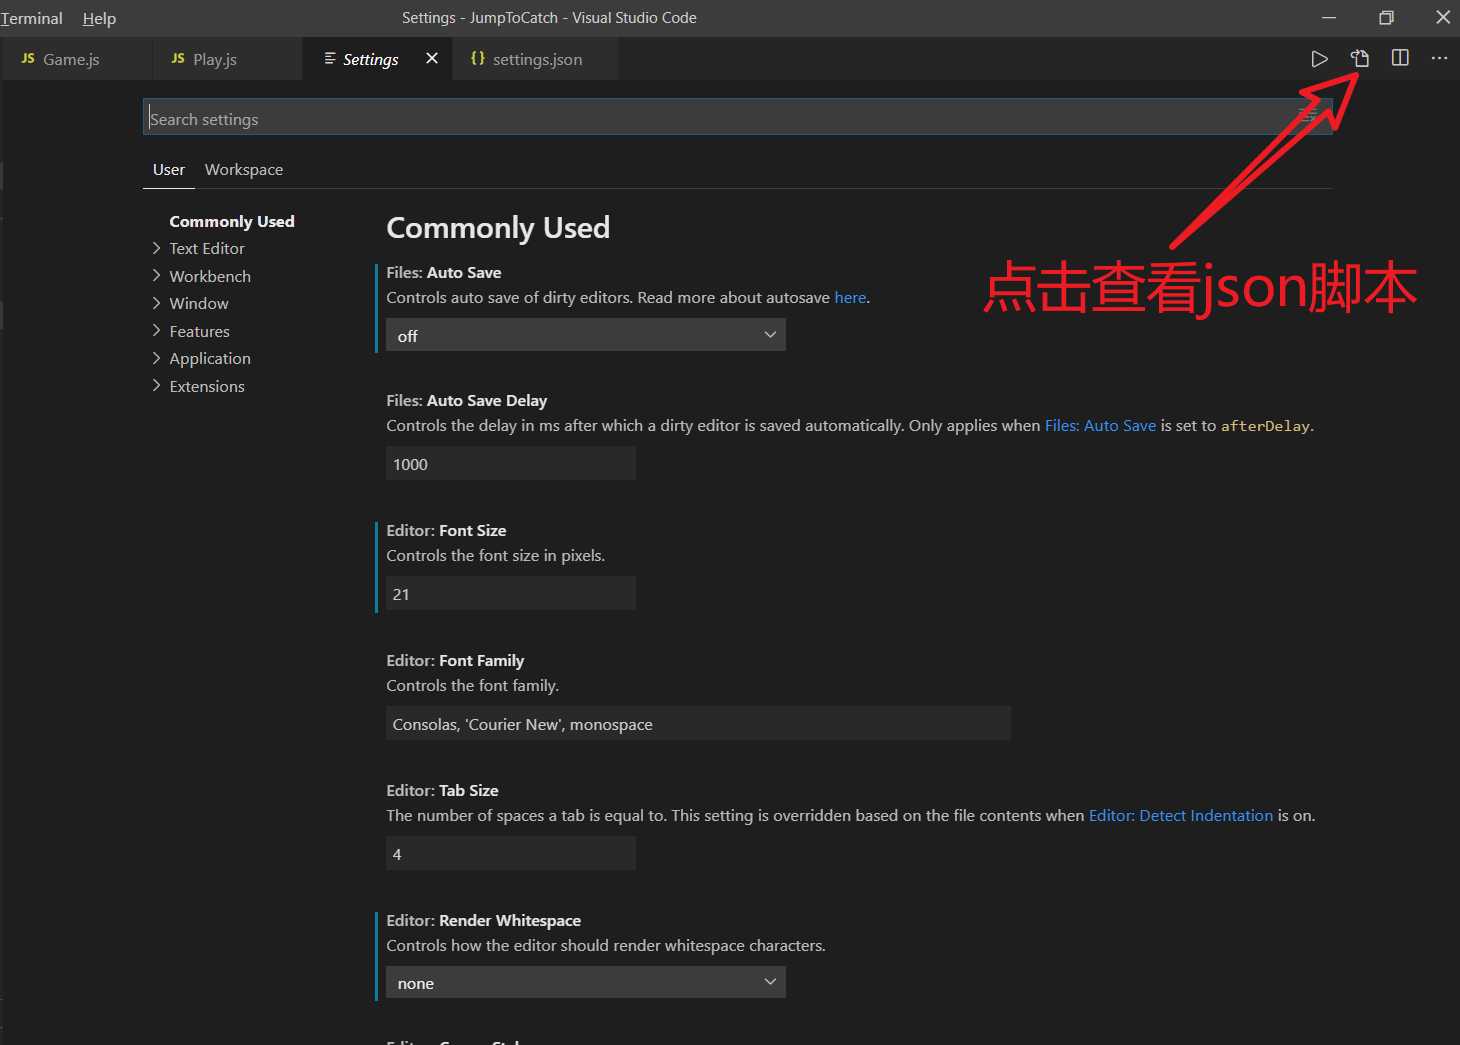Restore down the VS Code window
Viewport: 1460px width, 1045px height.
1386,18
